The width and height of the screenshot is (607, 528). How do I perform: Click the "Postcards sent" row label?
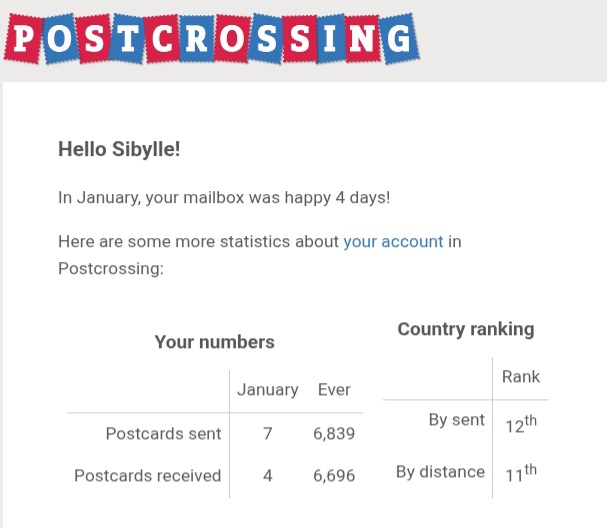[x=163, y=434]
